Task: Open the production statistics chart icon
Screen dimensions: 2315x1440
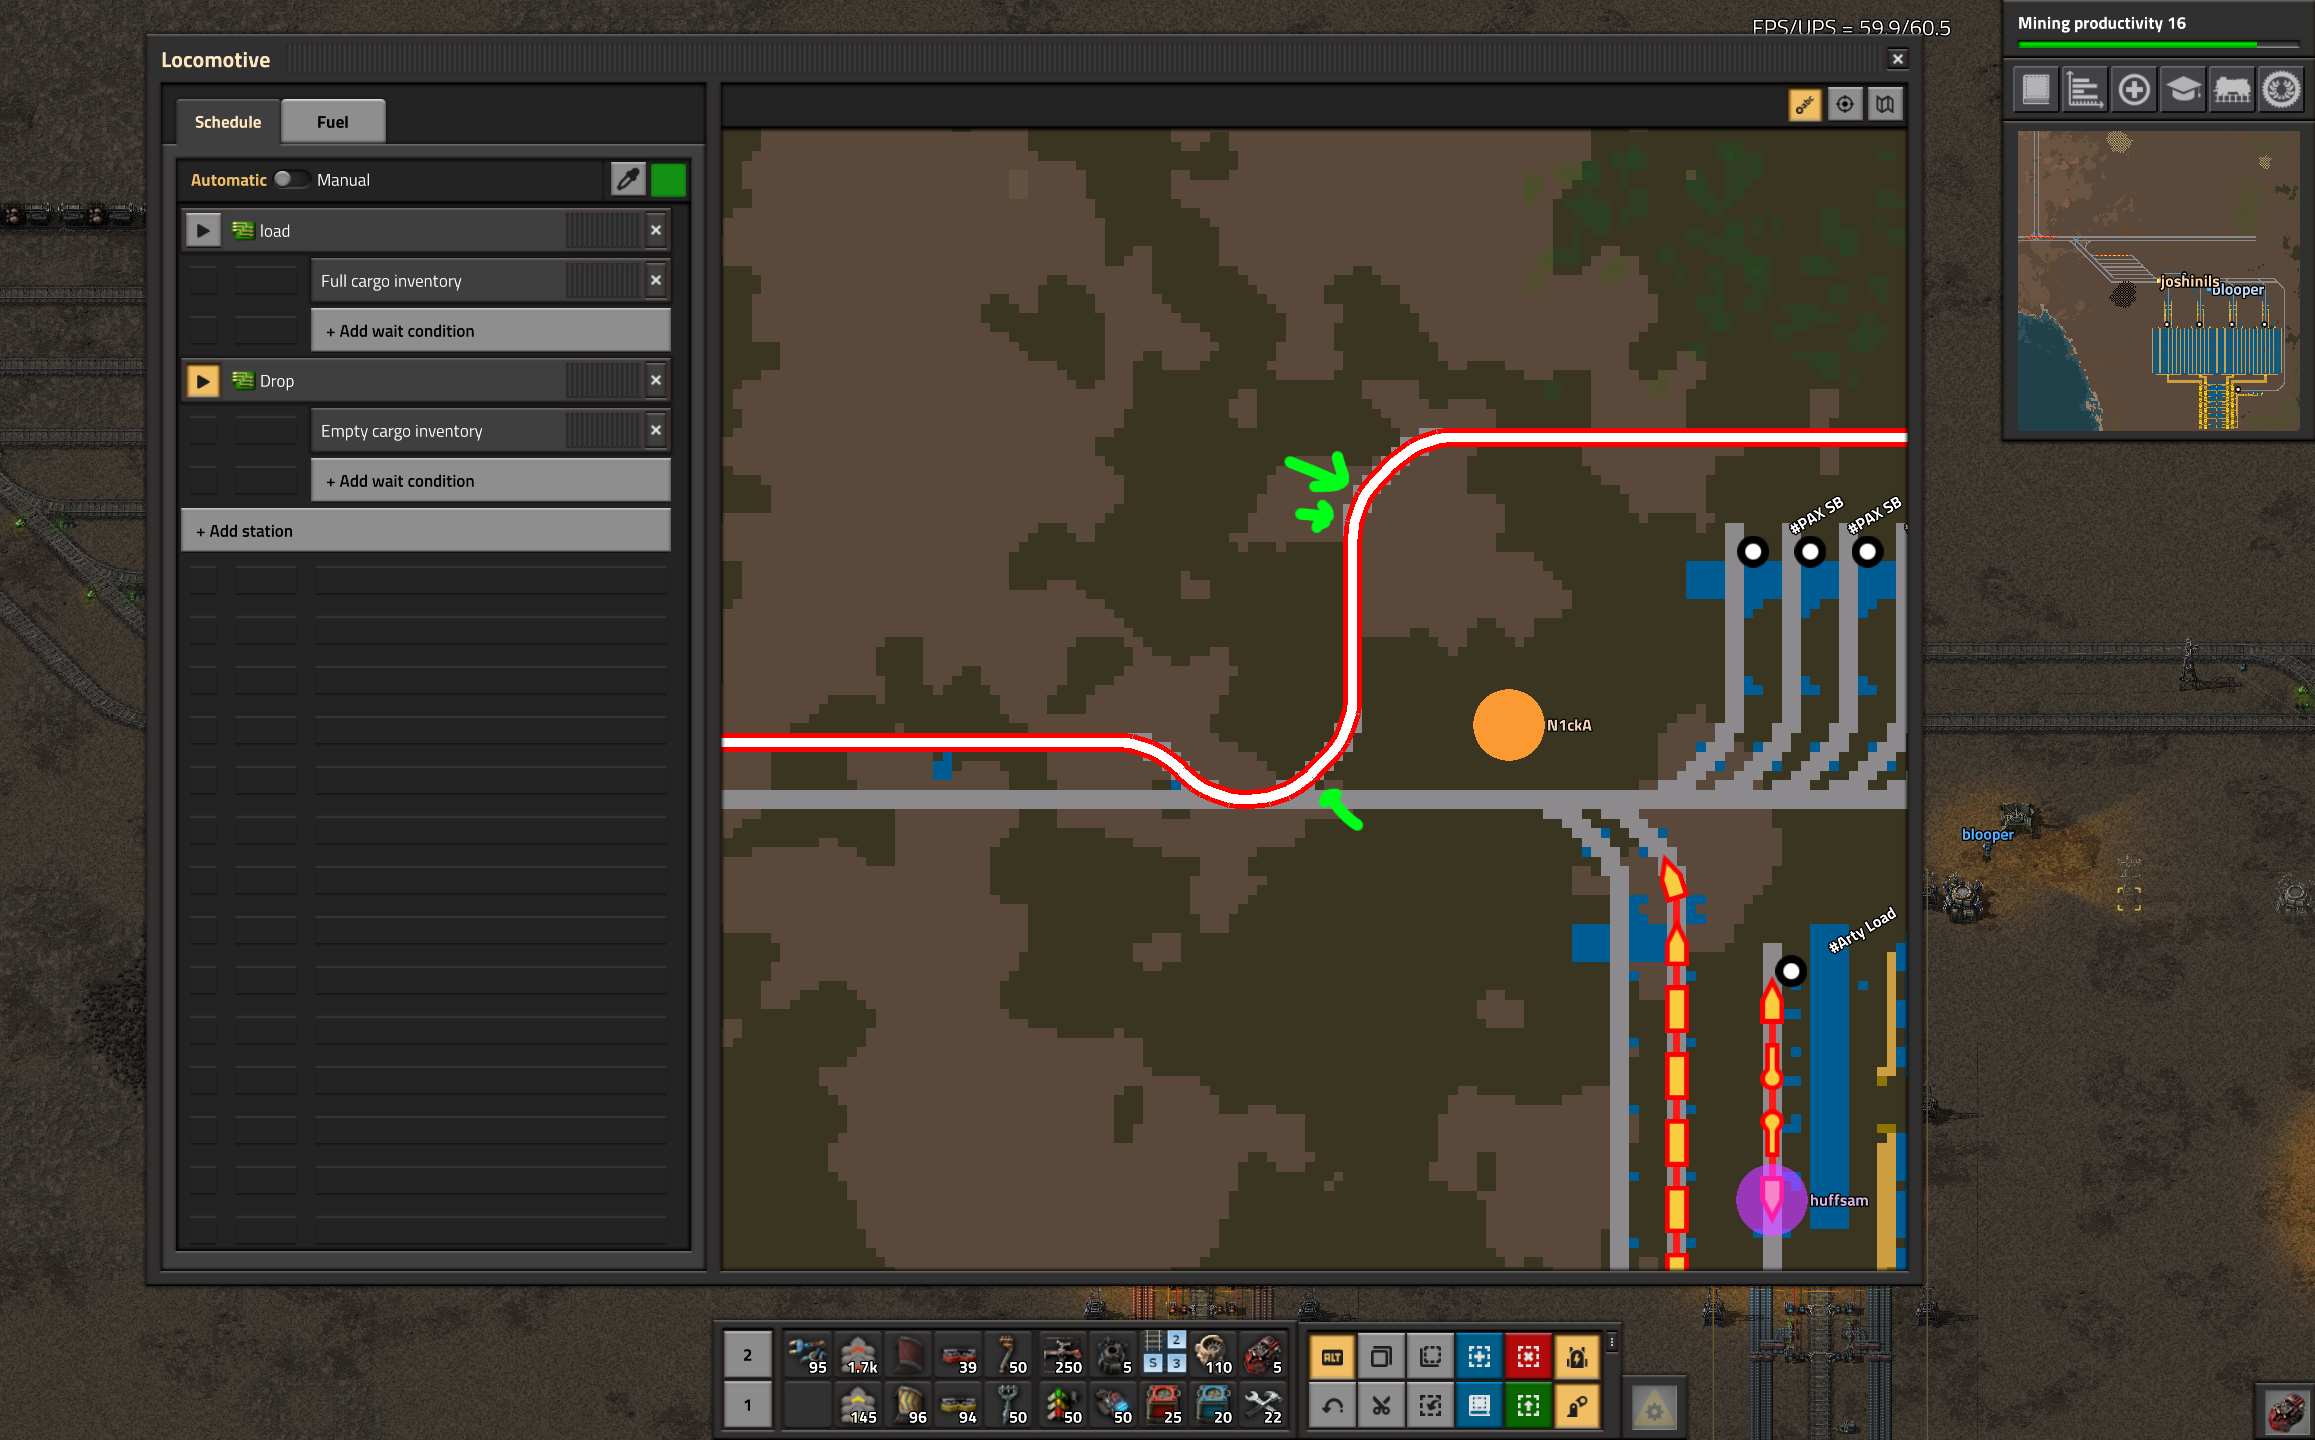Action: [2085, 90]
